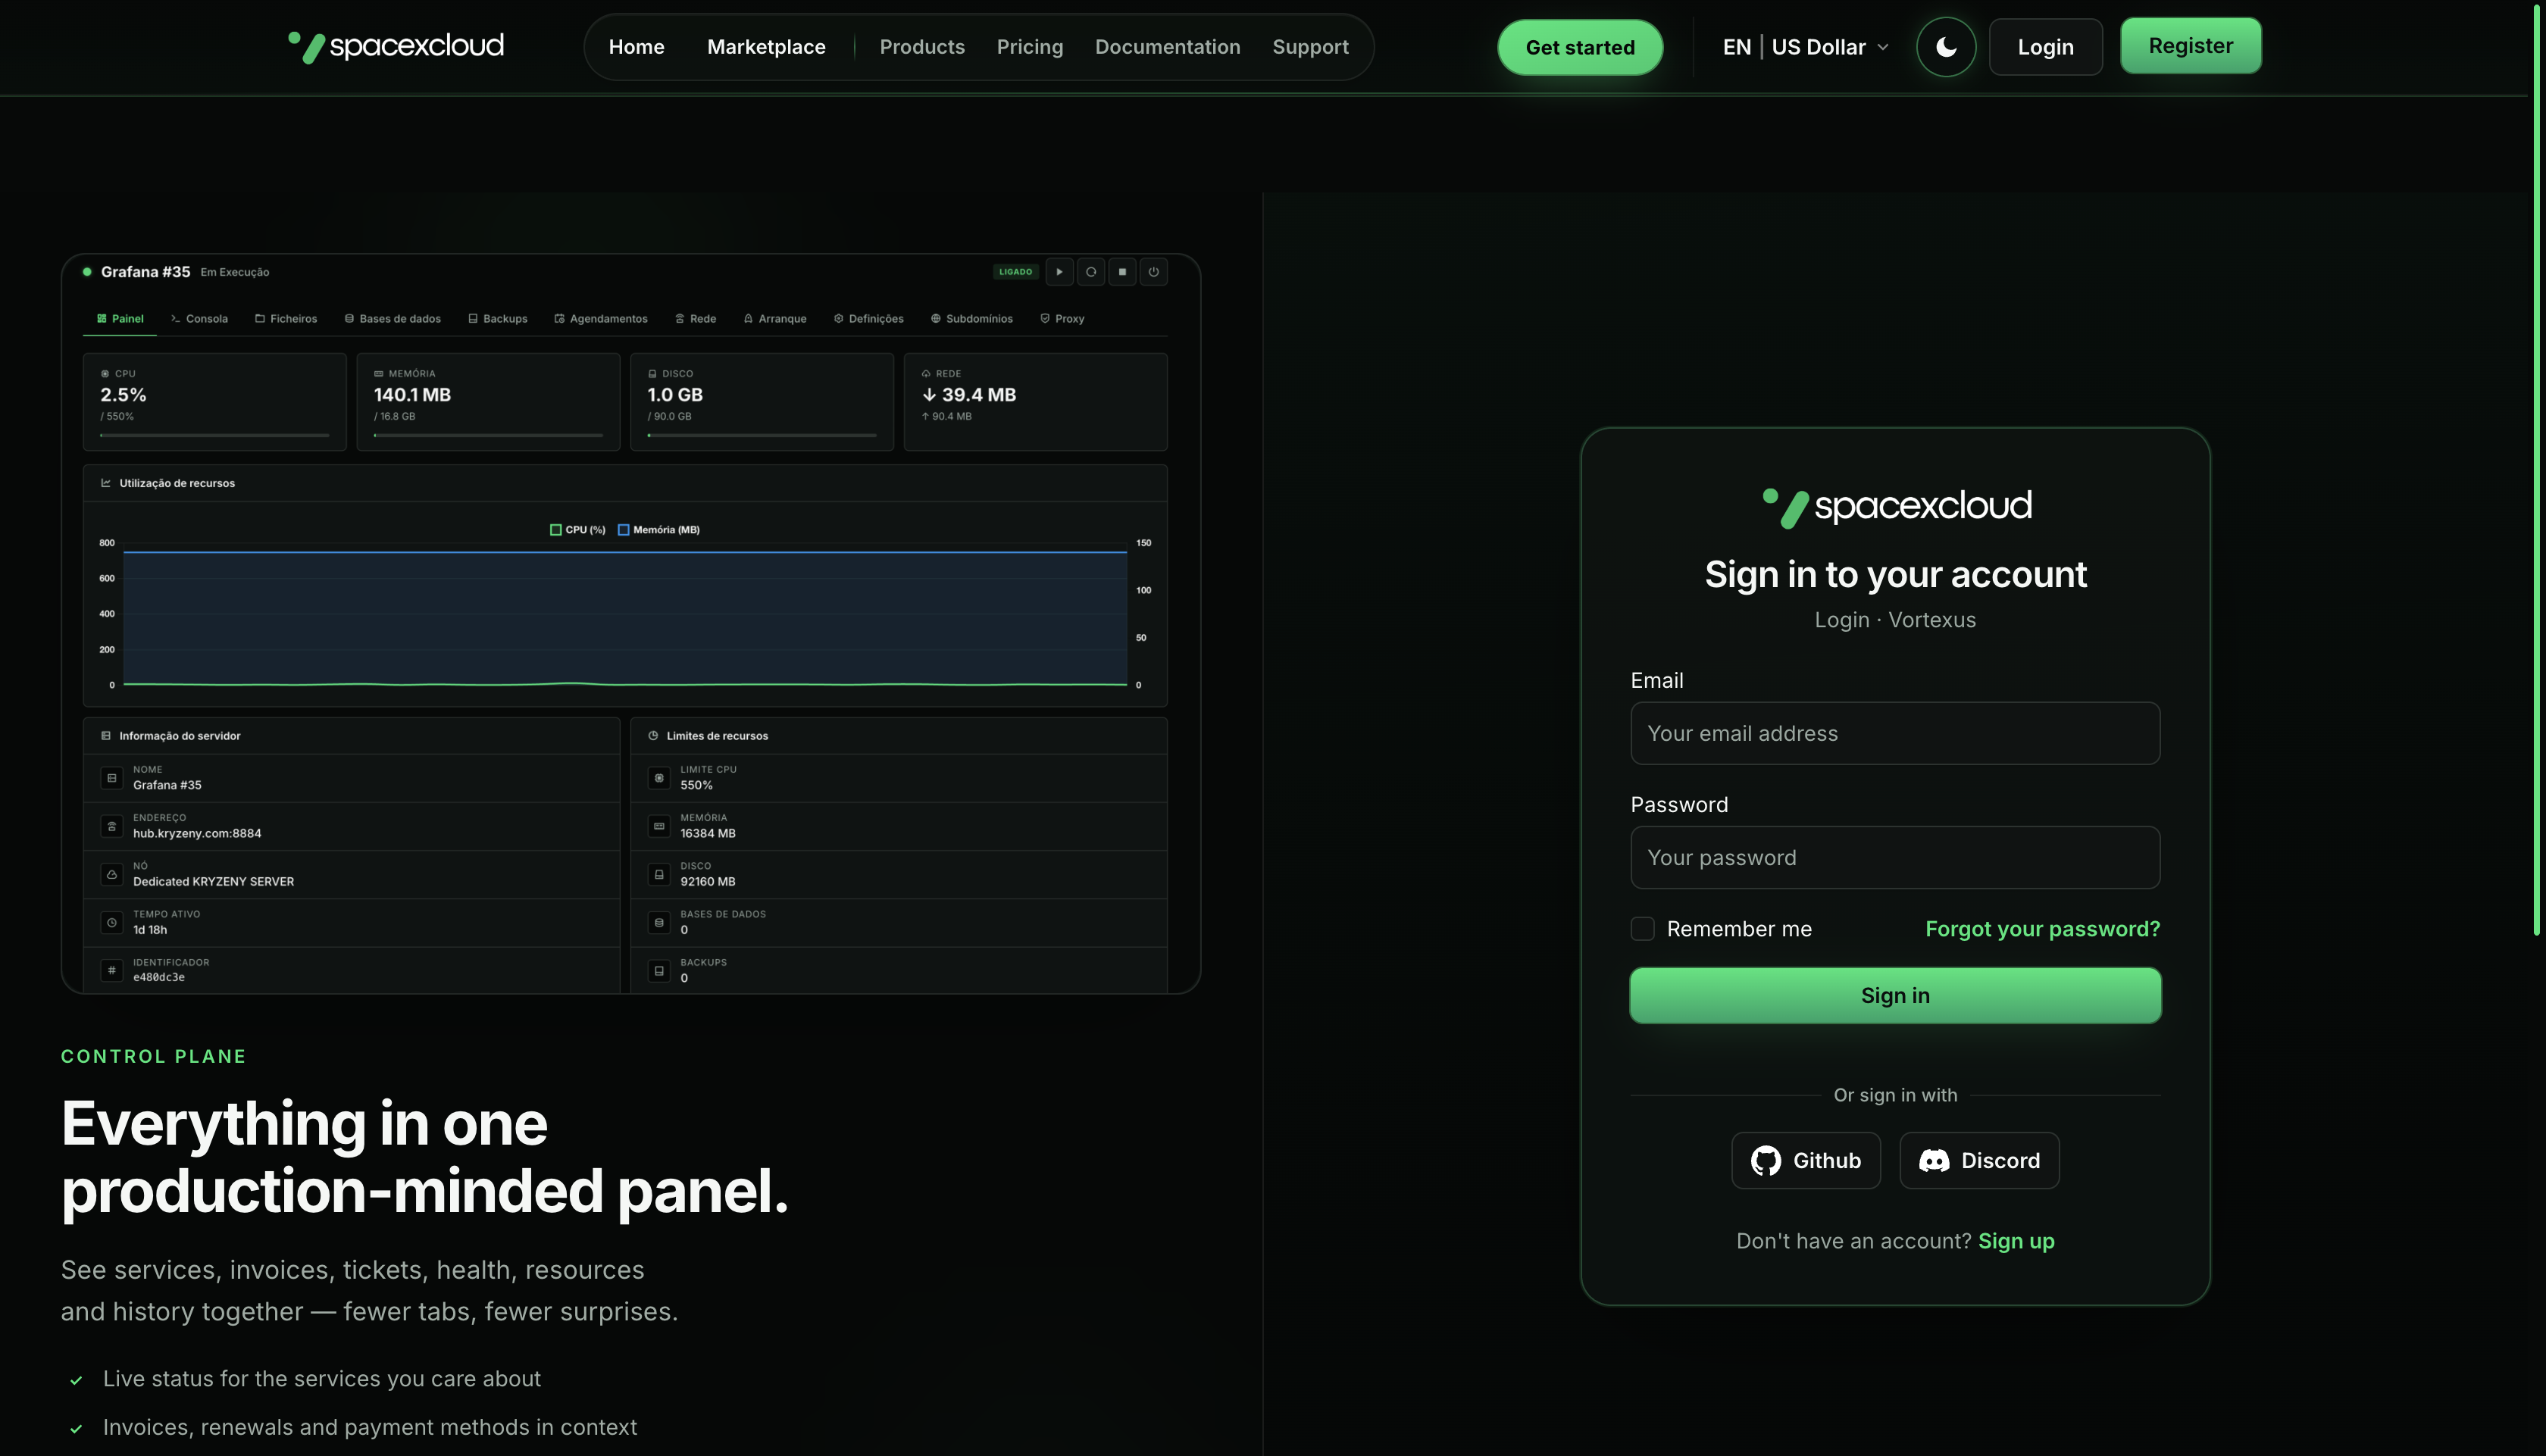Screen dimensions: 2546x1456
Task: Click the CPU (%) legend color box
Action: pos(555,530)
